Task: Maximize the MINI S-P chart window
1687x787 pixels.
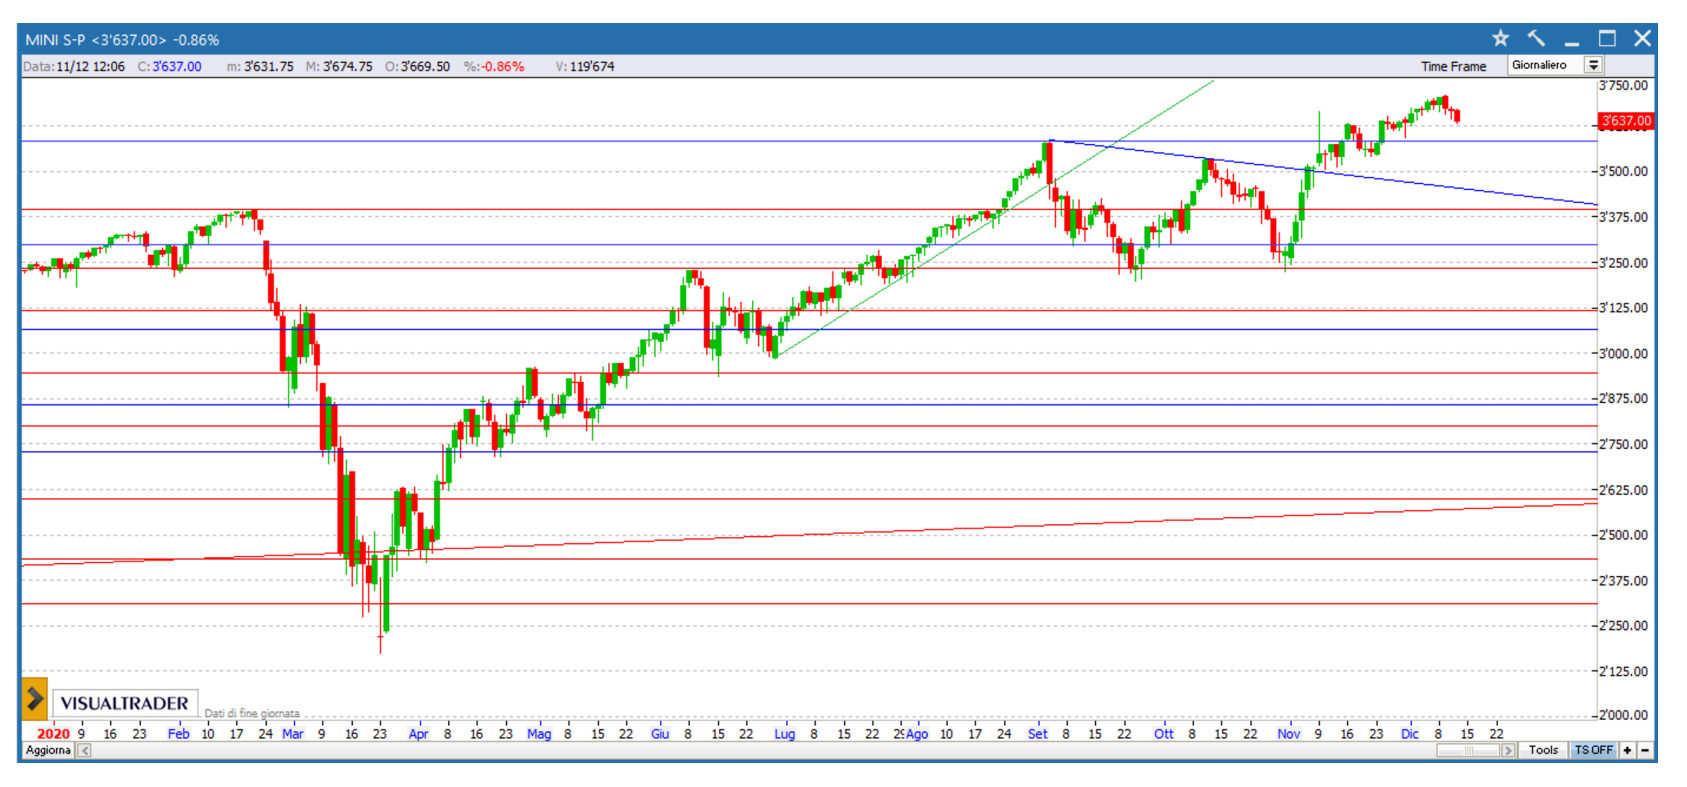Action: point(1607,38)
